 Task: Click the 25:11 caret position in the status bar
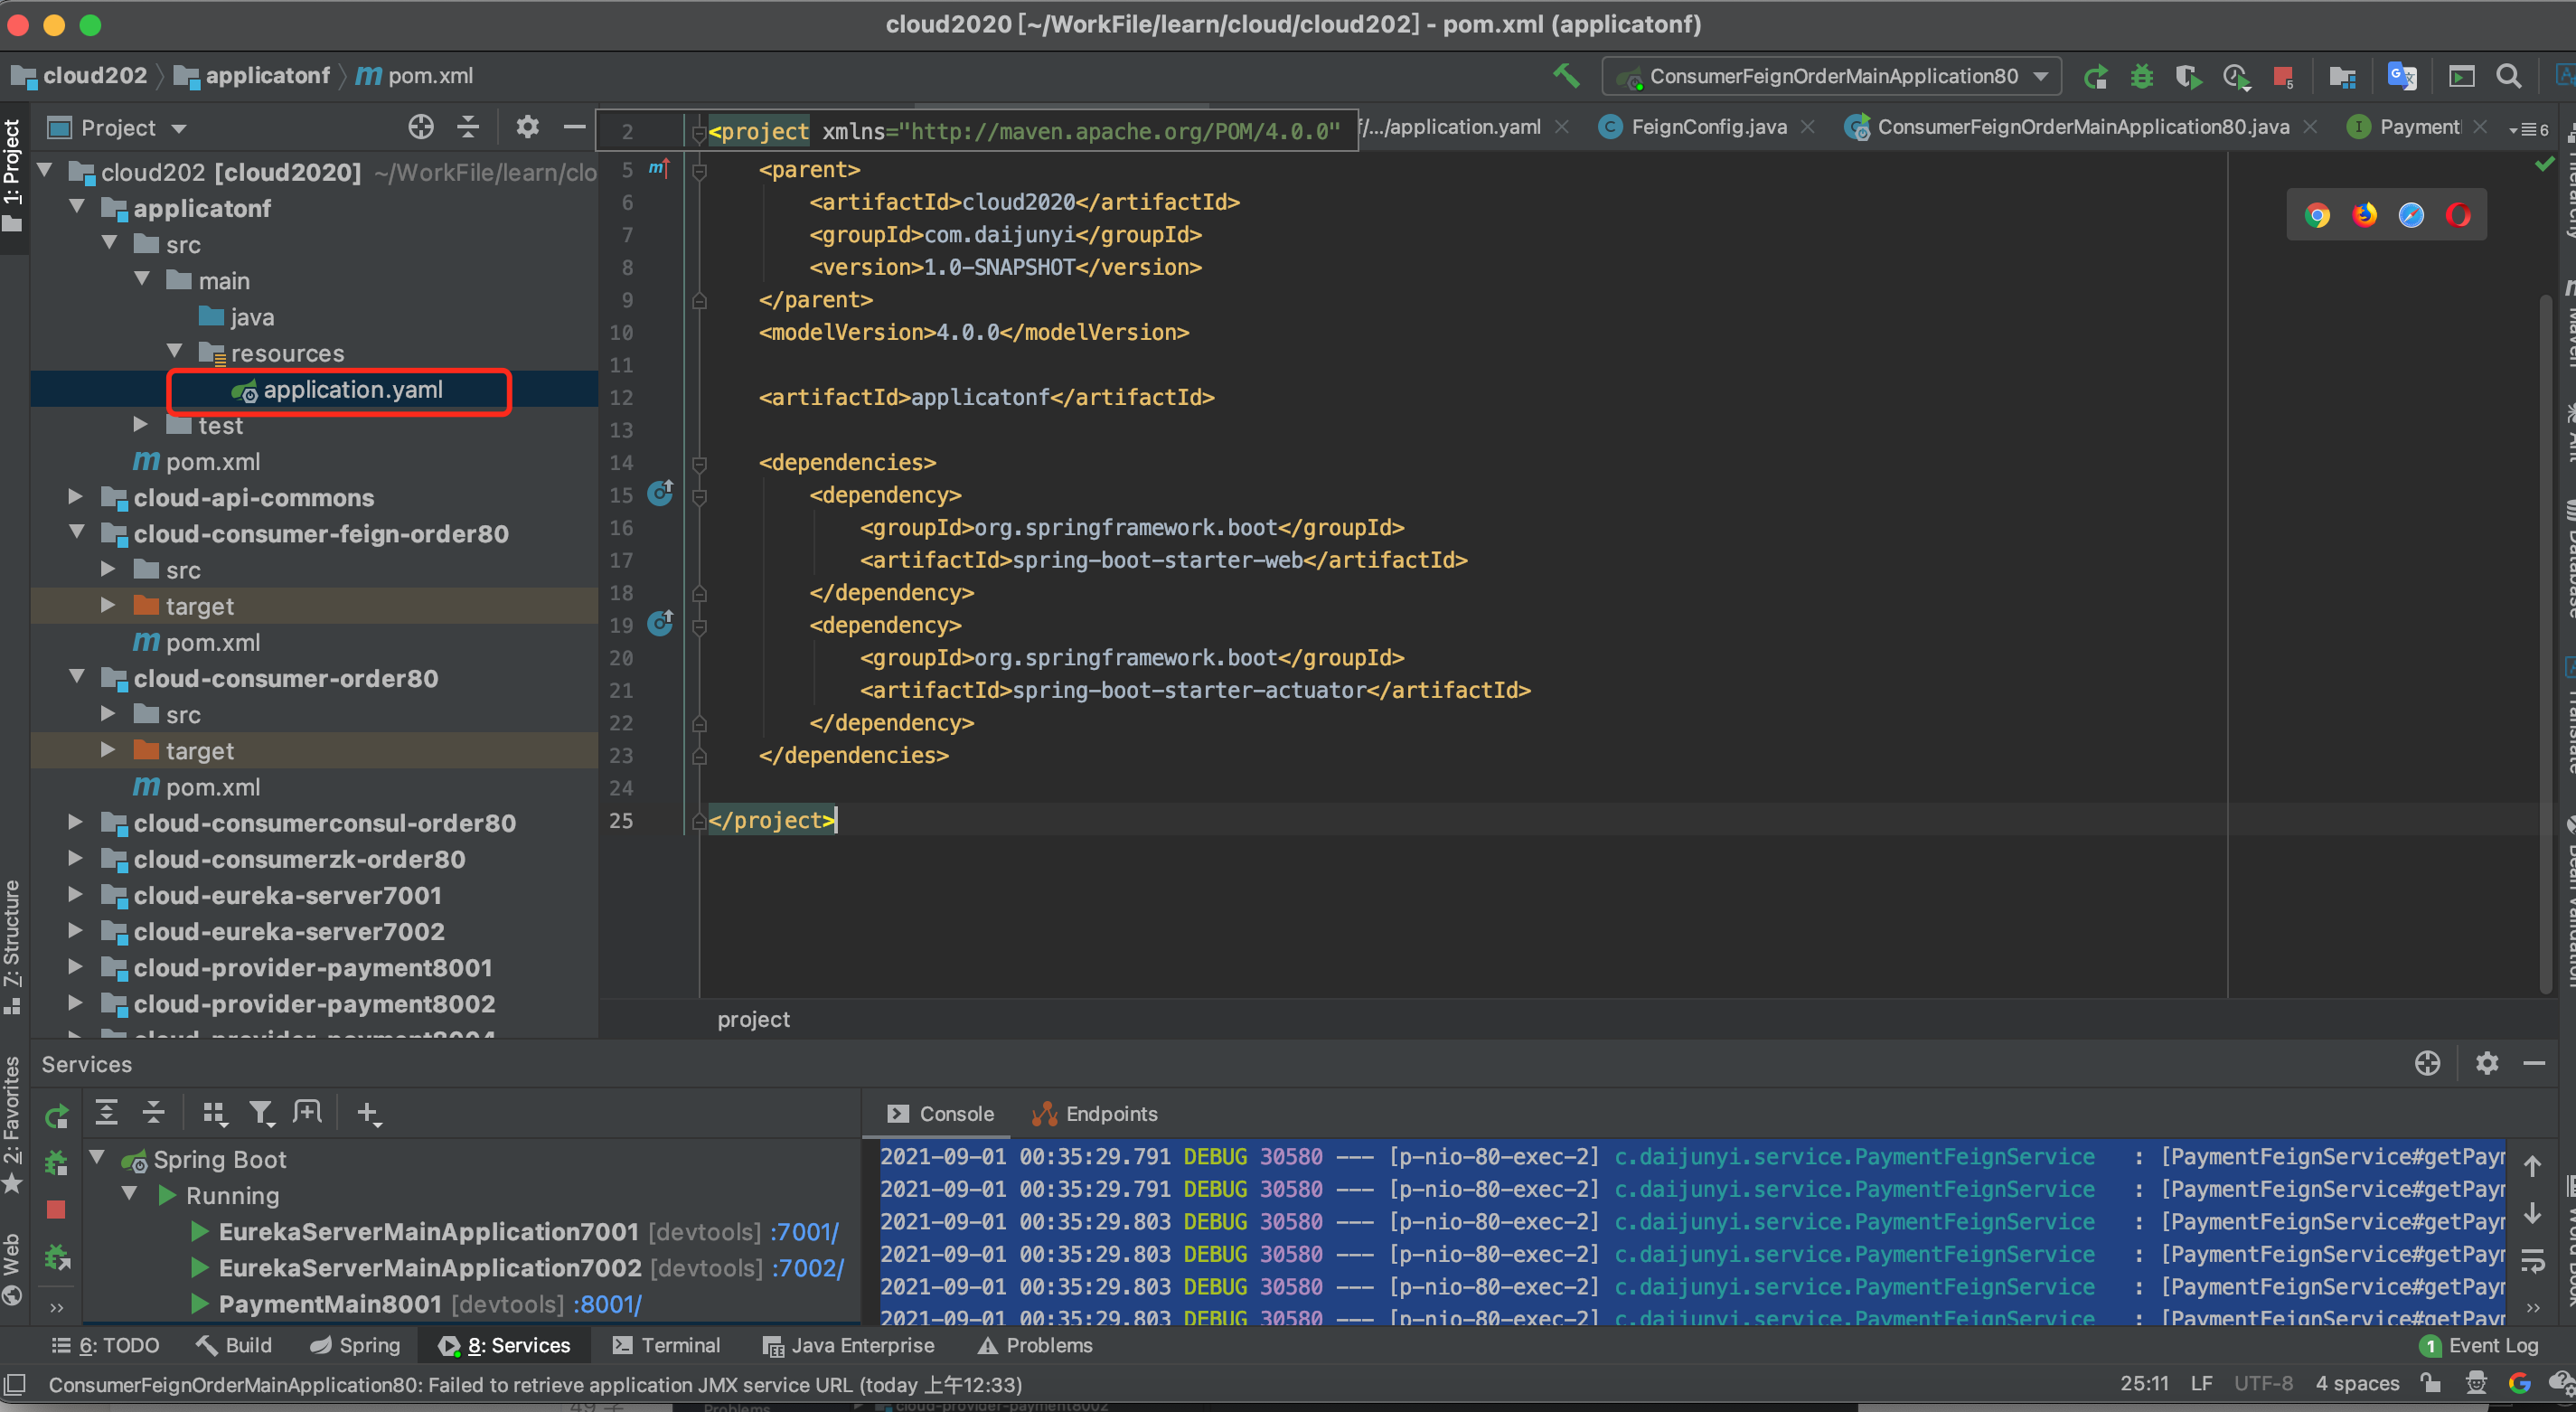[x=2144, y=1383]
